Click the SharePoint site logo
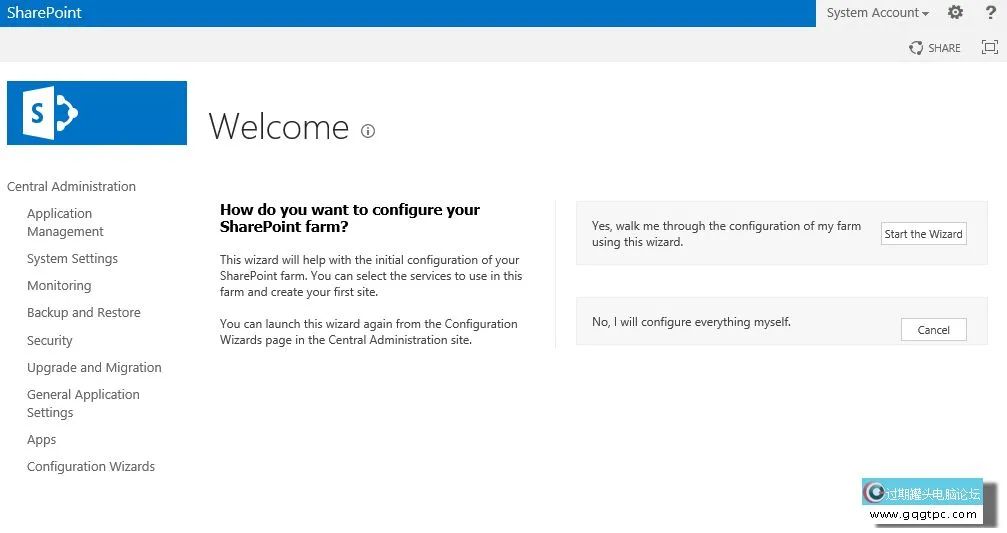The image size is (1007, 533). (x=97, y=113)
